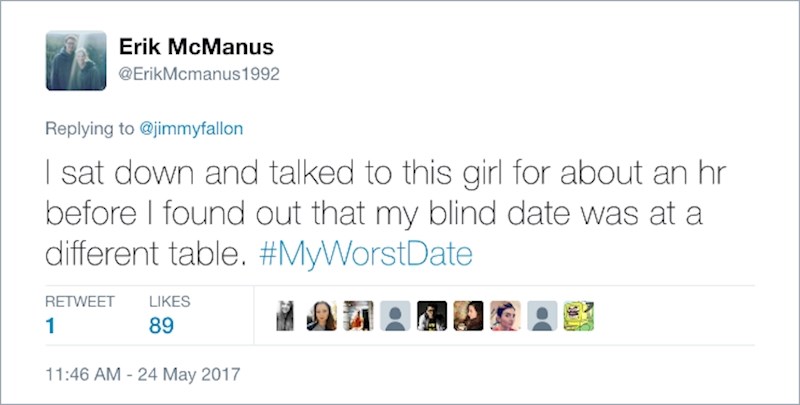View the 1 retweet count
This screenshot has width=800, height=405.
50,325
